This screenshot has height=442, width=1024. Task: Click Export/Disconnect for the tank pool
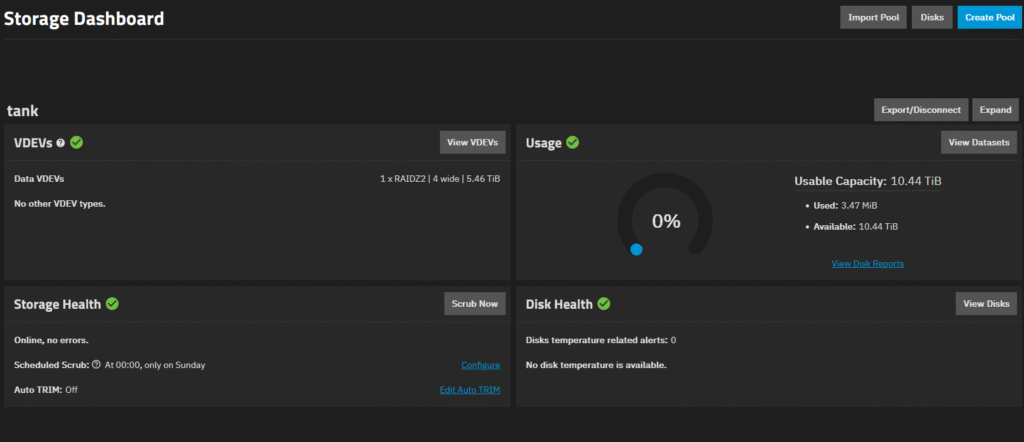point(921,110)
